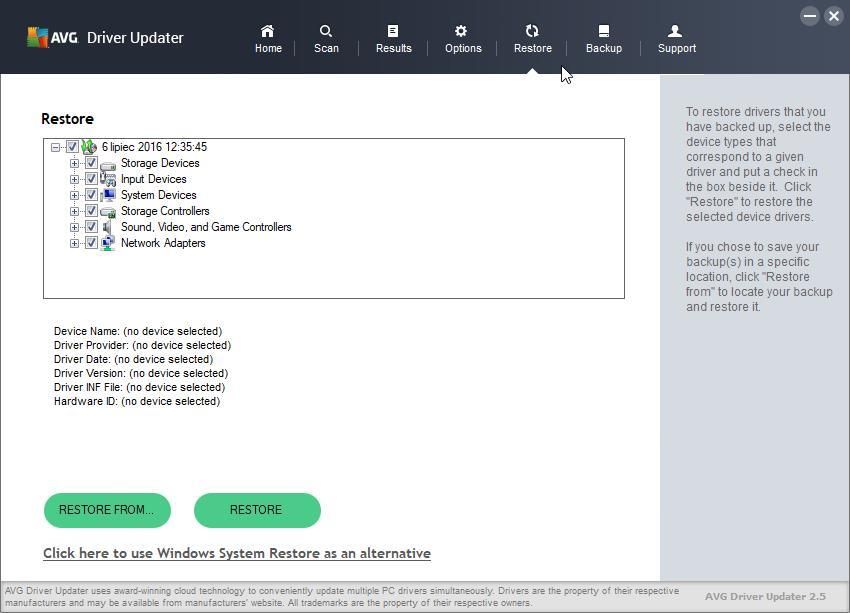Screen dimensions: 850x613
Task: Switch to the Results tab label
Action: pos(394,48)
